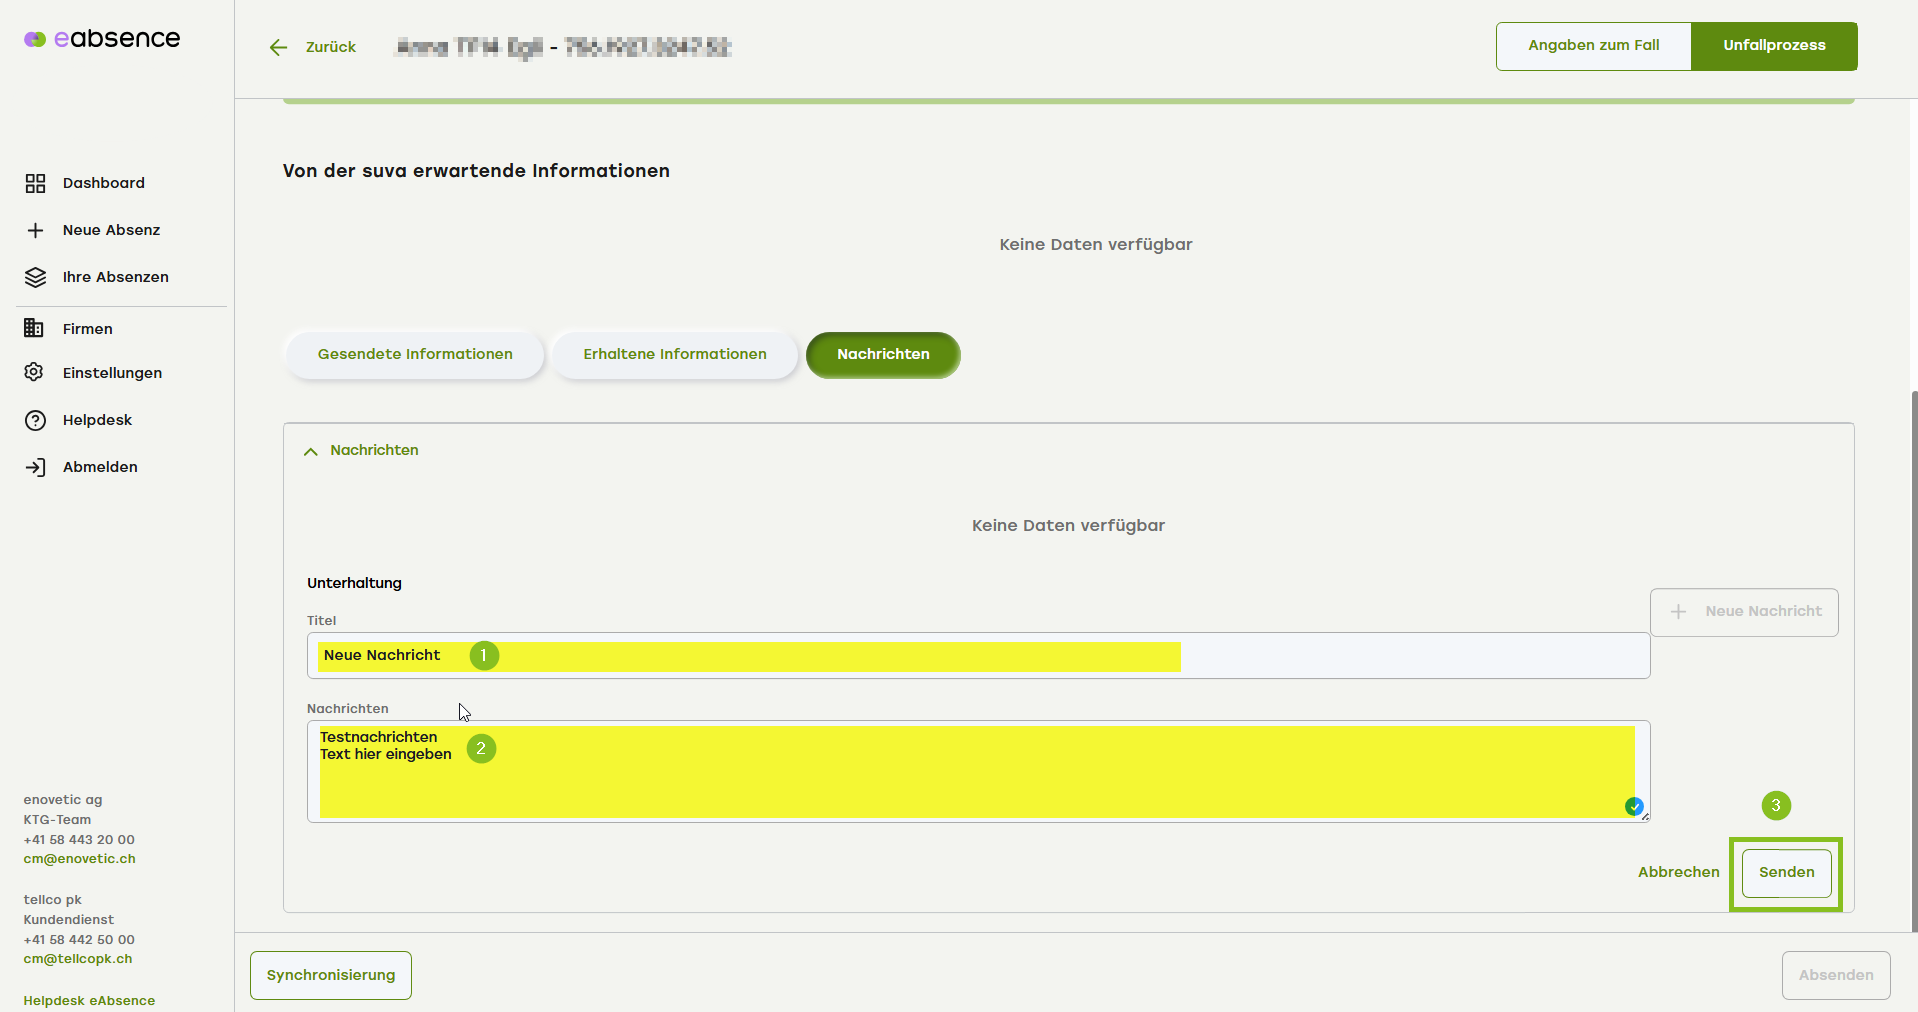1918x1012 pixels.
Task: Go back using the Zurück arrow
Action: click(x=279, y=47)
